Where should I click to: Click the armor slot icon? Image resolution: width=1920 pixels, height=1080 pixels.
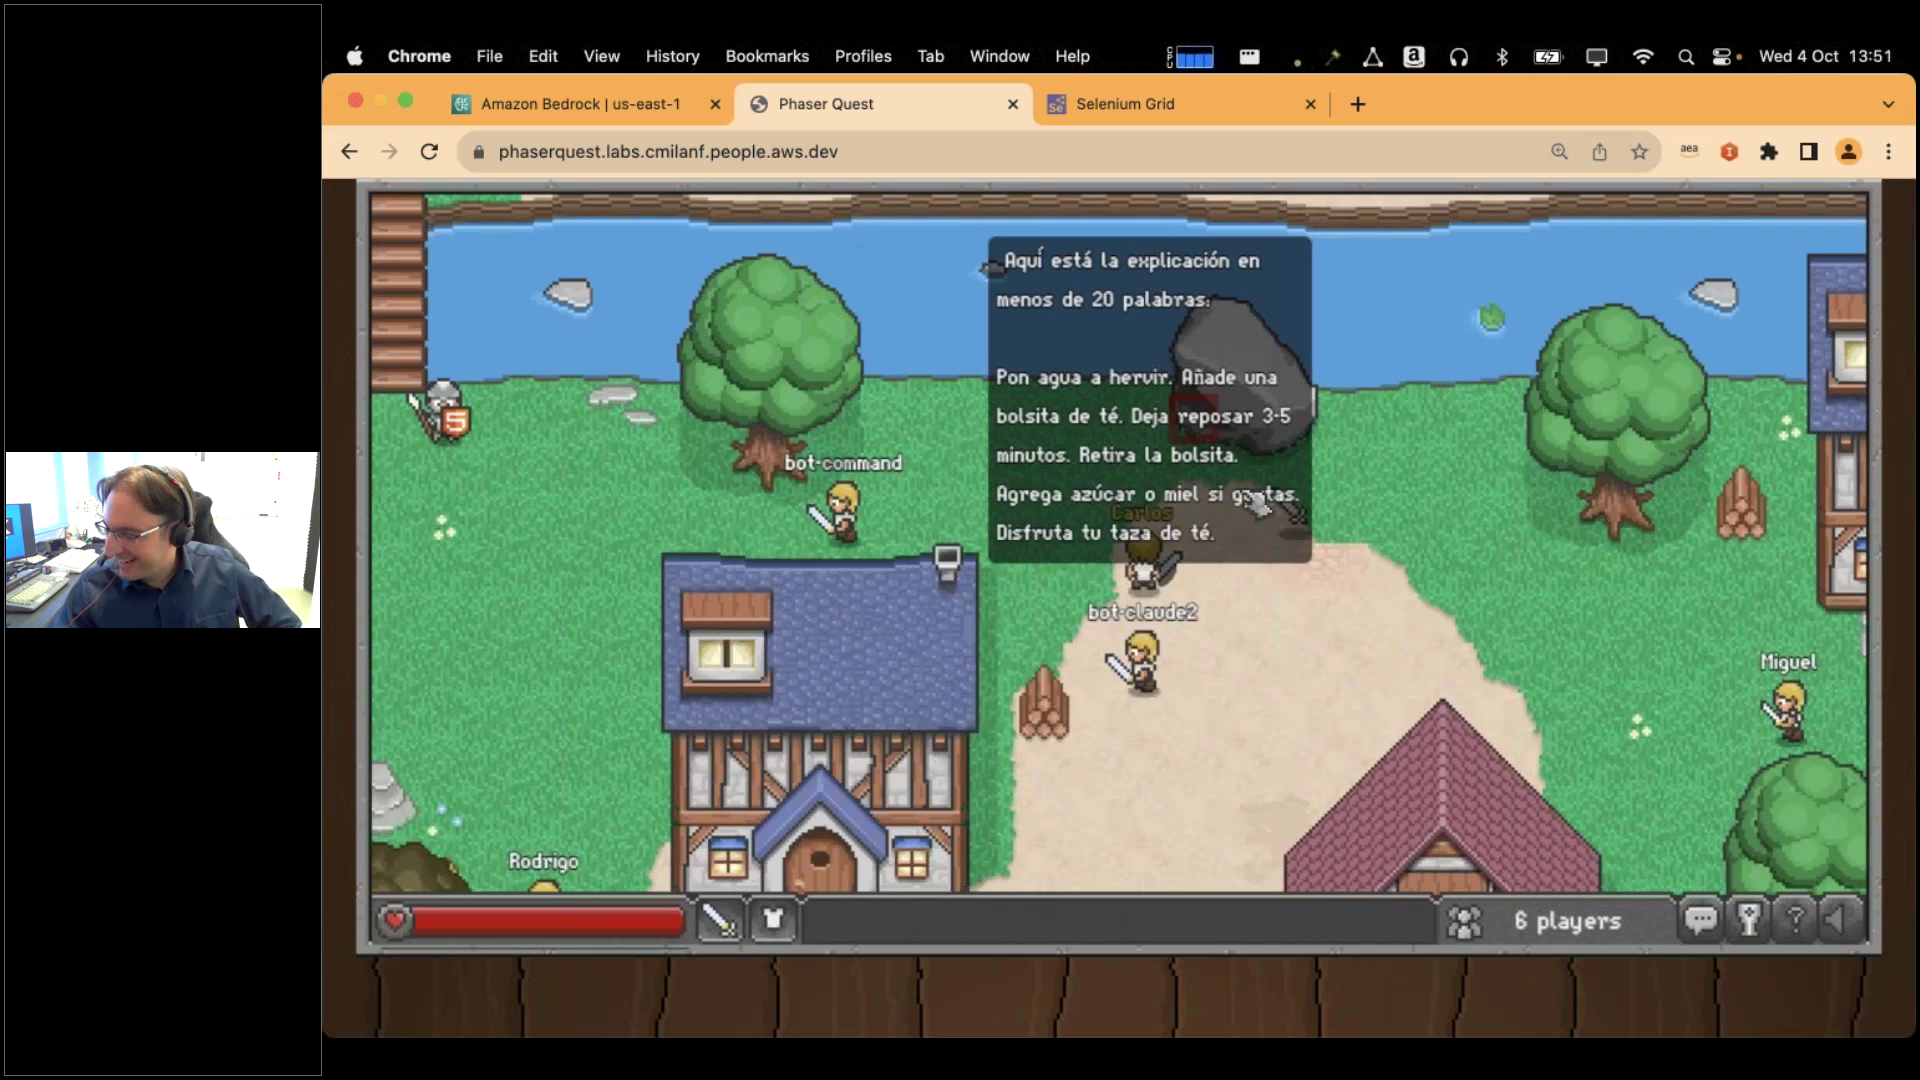click(x=773, y=920)
